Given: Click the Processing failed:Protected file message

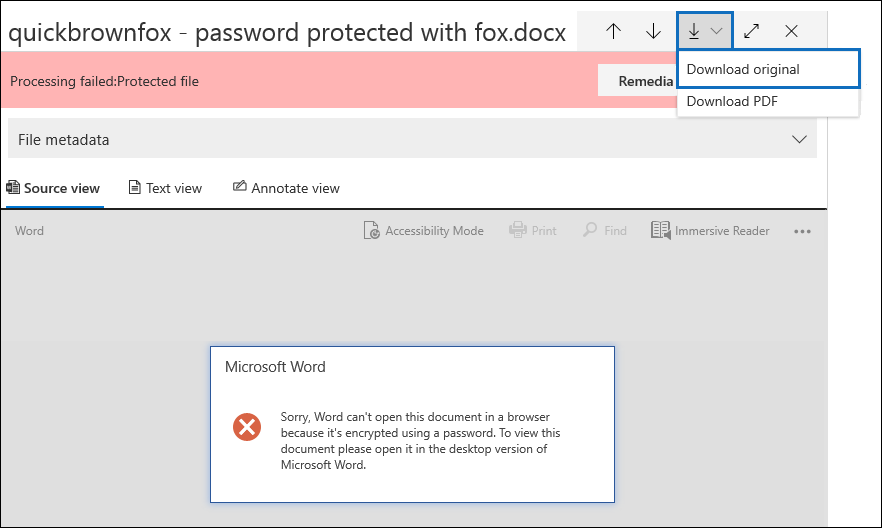Looking at the screenshot, I should (104, 81).
